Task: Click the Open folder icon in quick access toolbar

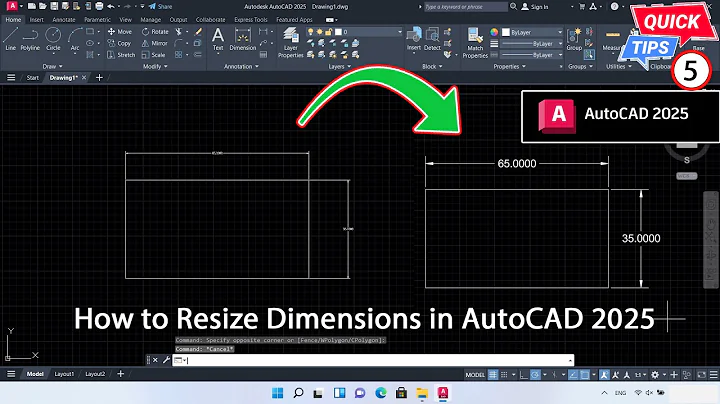Action: coord(43,6)
